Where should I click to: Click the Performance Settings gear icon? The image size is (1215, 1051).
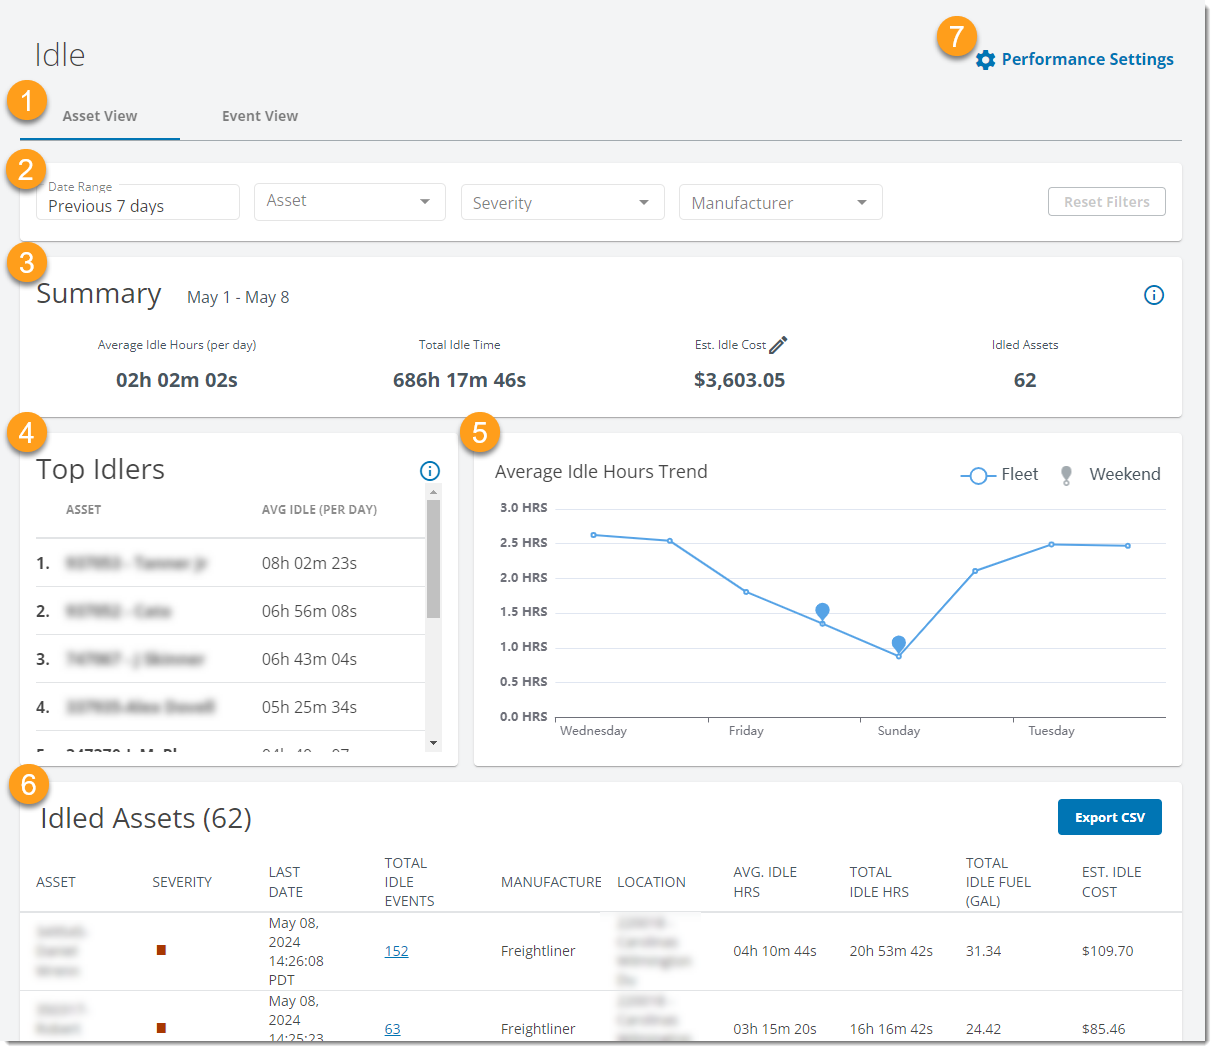click(985, 60)
